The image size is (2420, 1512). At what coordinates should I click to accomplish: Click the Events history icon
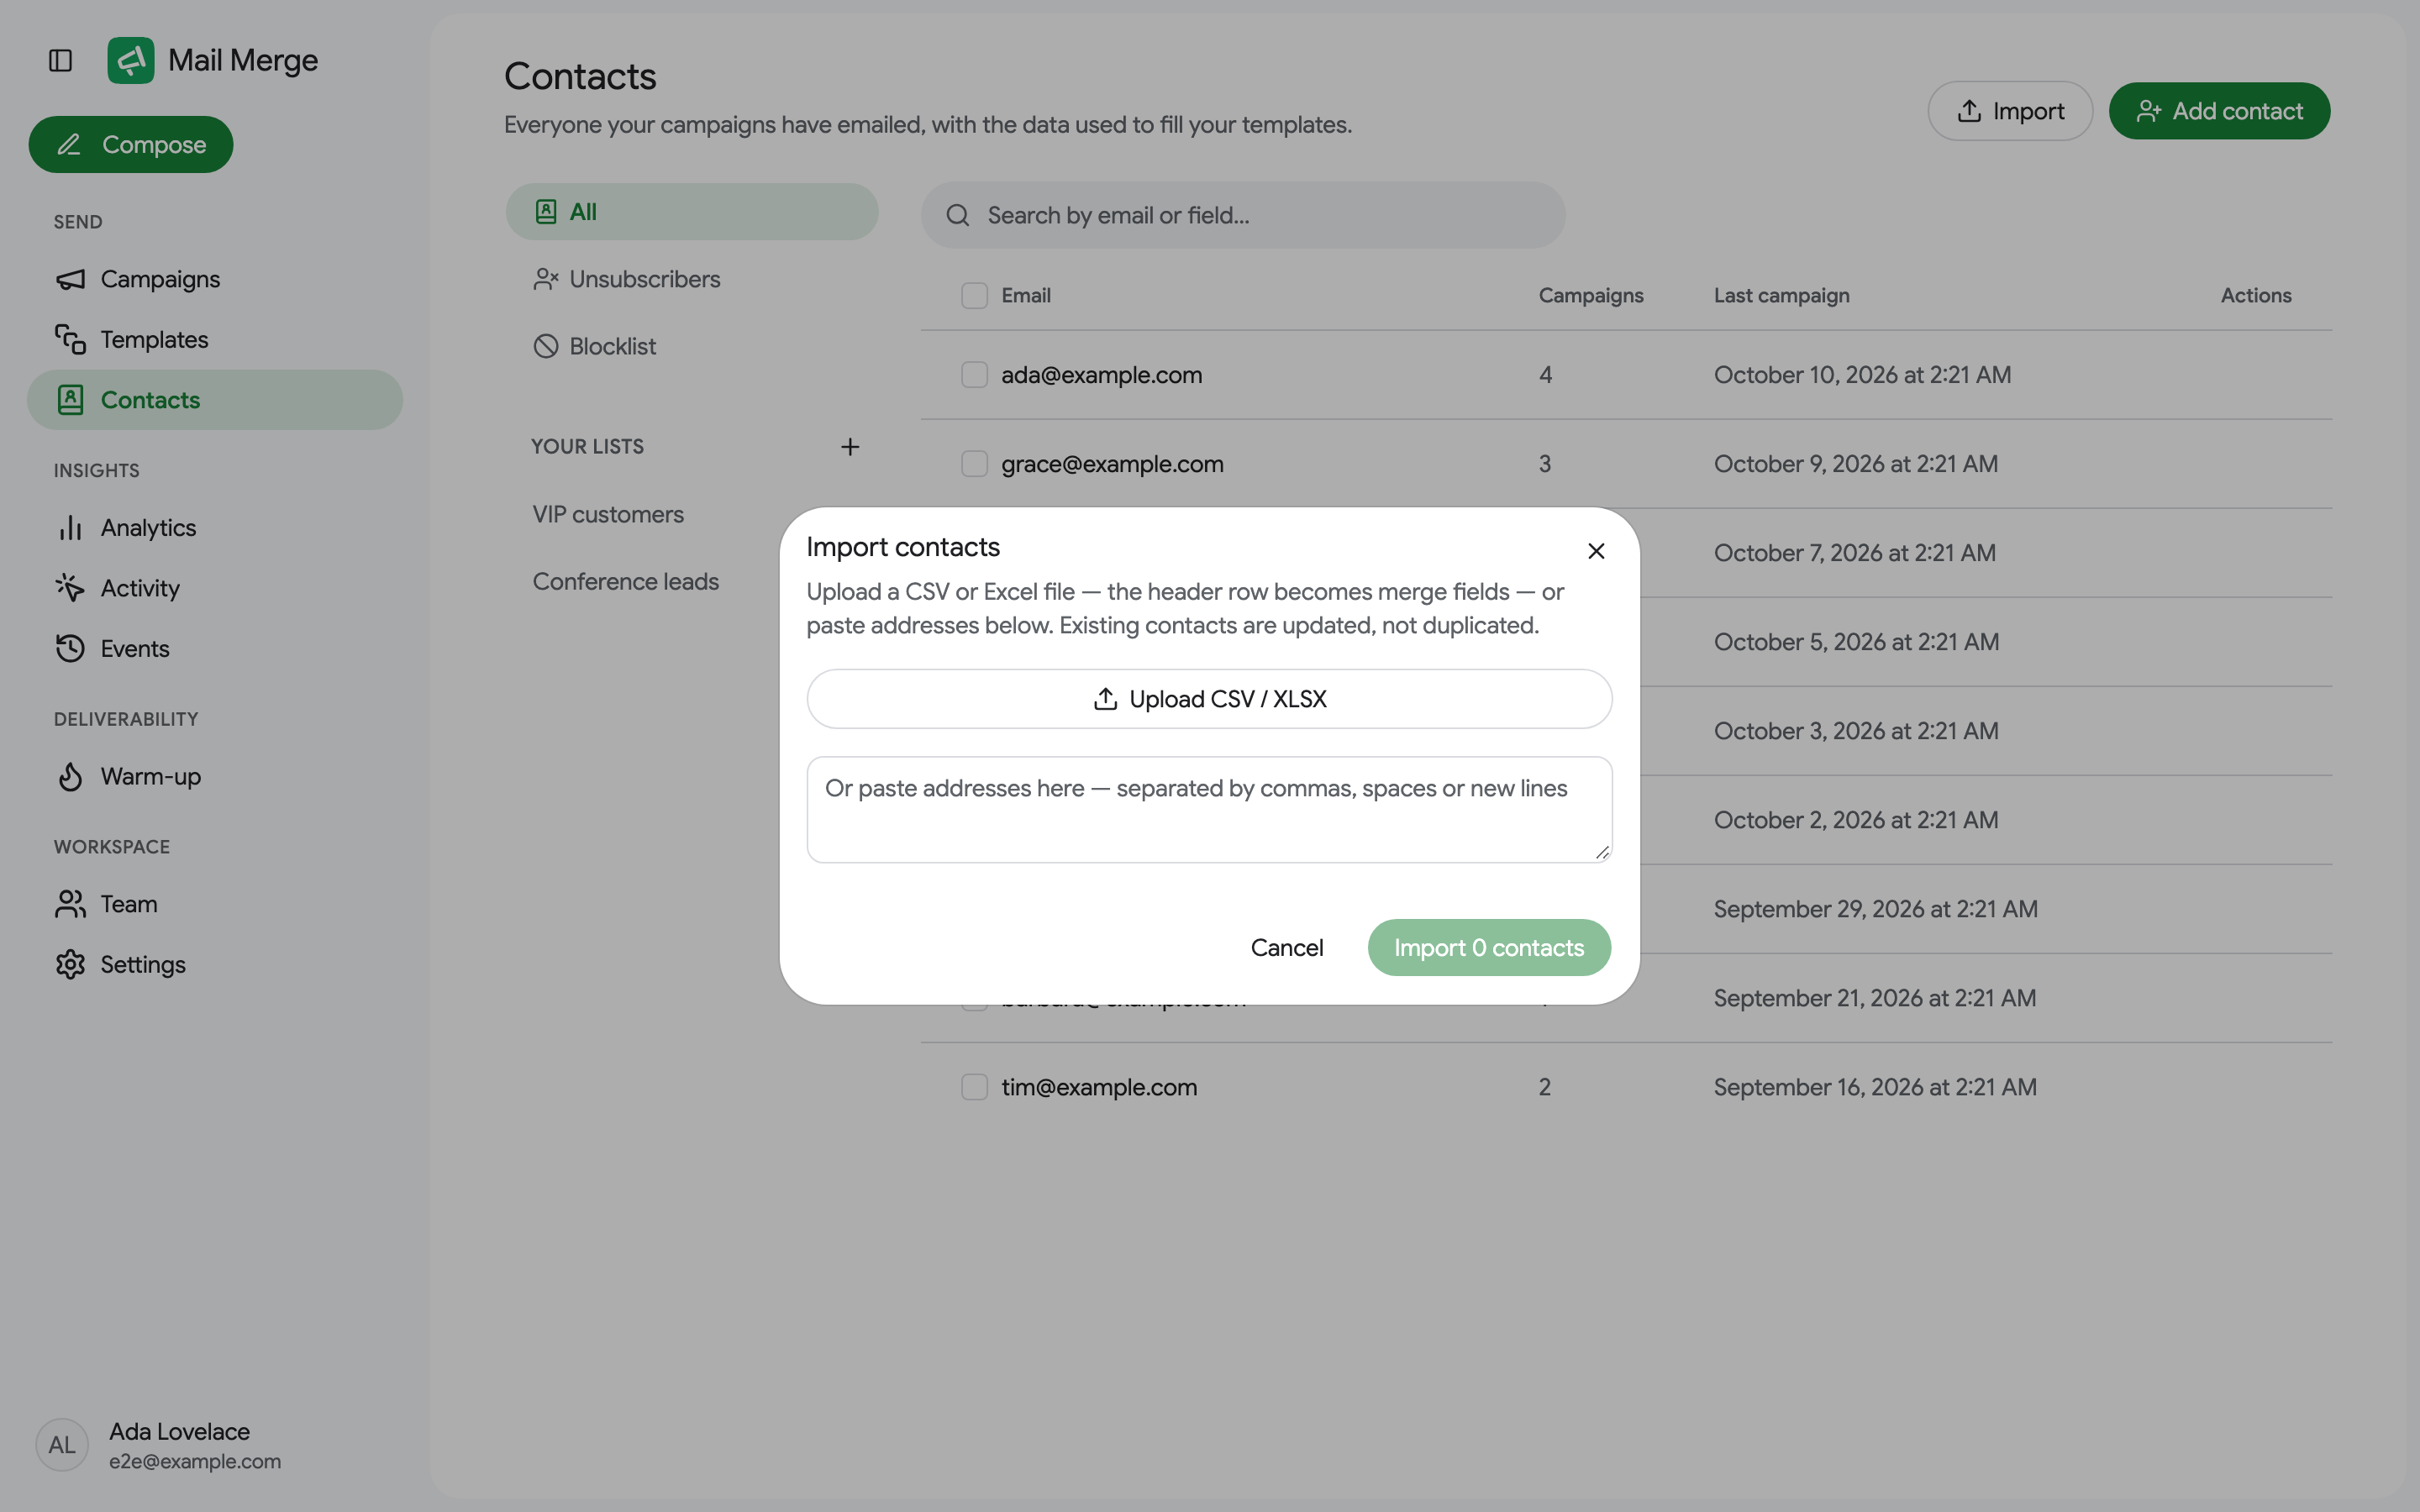point(70,649)
